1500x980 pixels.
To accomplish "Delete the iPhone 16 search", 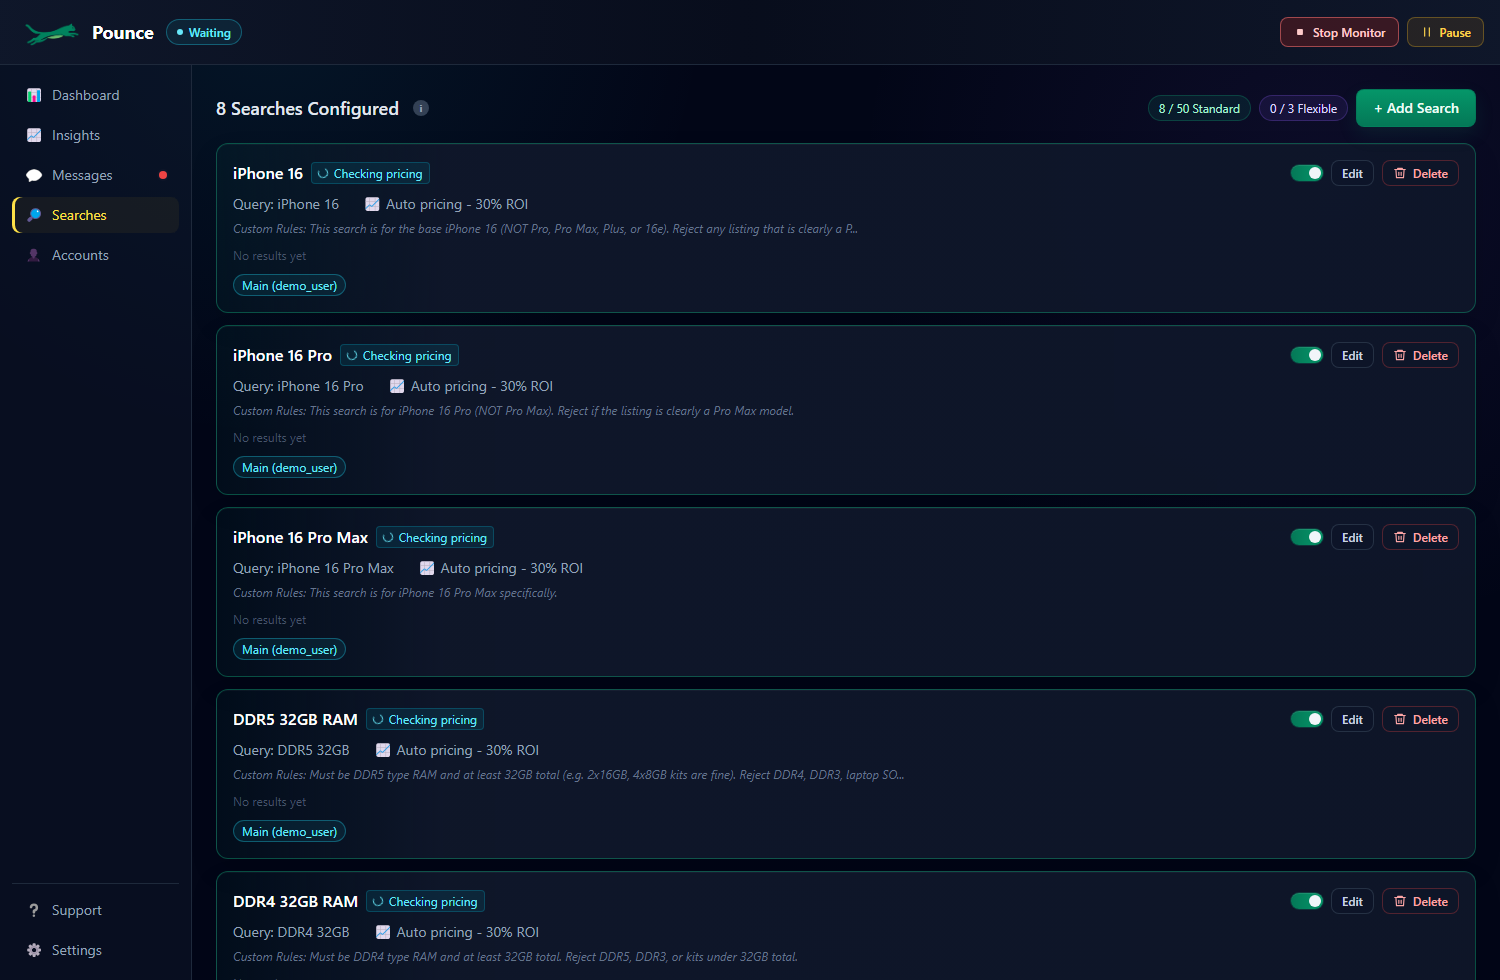I will [x=1420, y=173].
